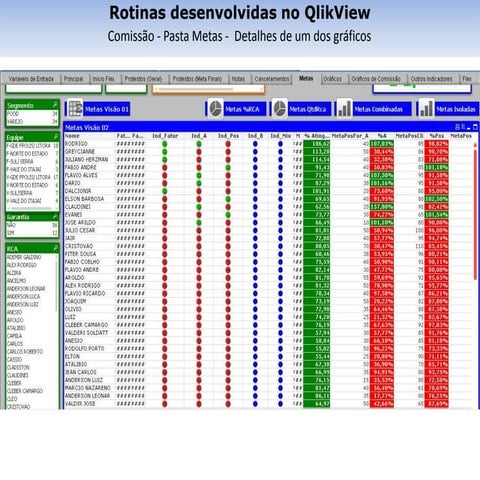Image resolution: width=480 pixels, height=480 pixels.
Task: Click RODRIGO's green Ind_Fatur indicator
Action: click(x=164, y=144)
